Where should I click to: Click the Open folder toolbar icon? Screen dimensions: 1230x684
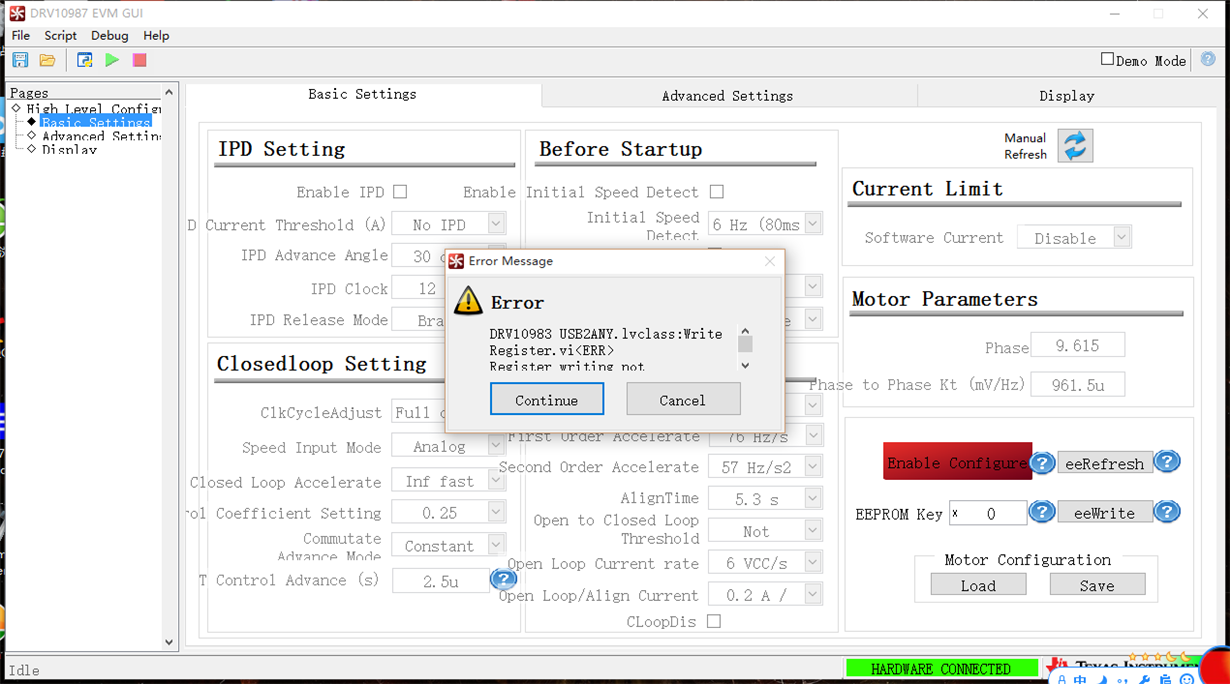point(47,60)
